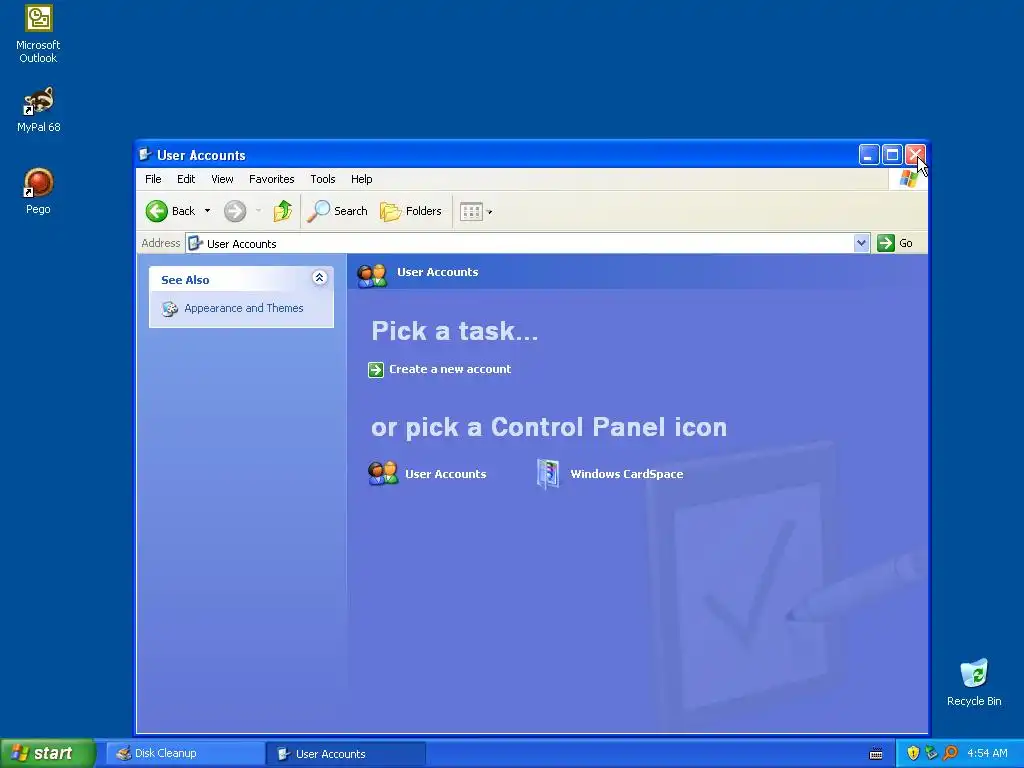1024x768 pixels.
Task: Click the taskbar clock showing 4:54 AM
Action: click(x=987, y=753)
